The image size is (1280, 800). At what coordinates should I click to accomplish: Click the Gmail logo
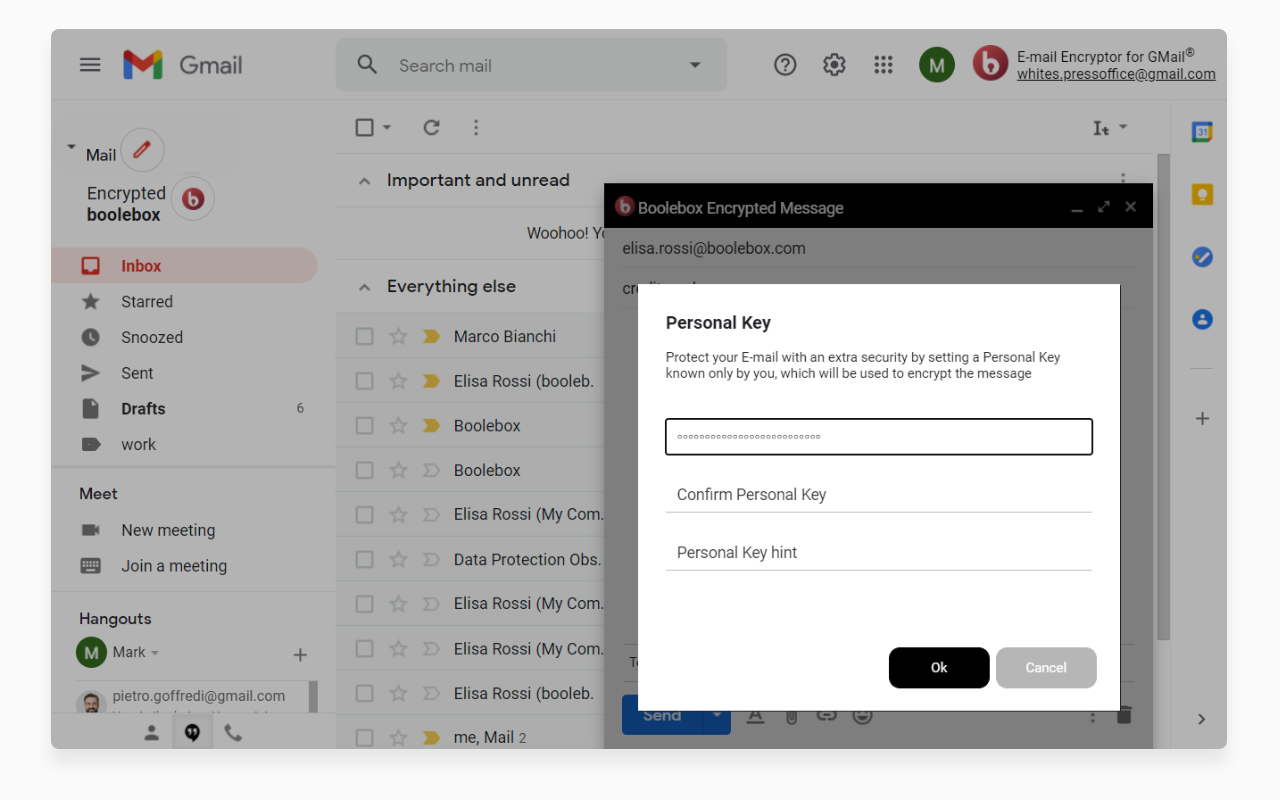[183, 65]
